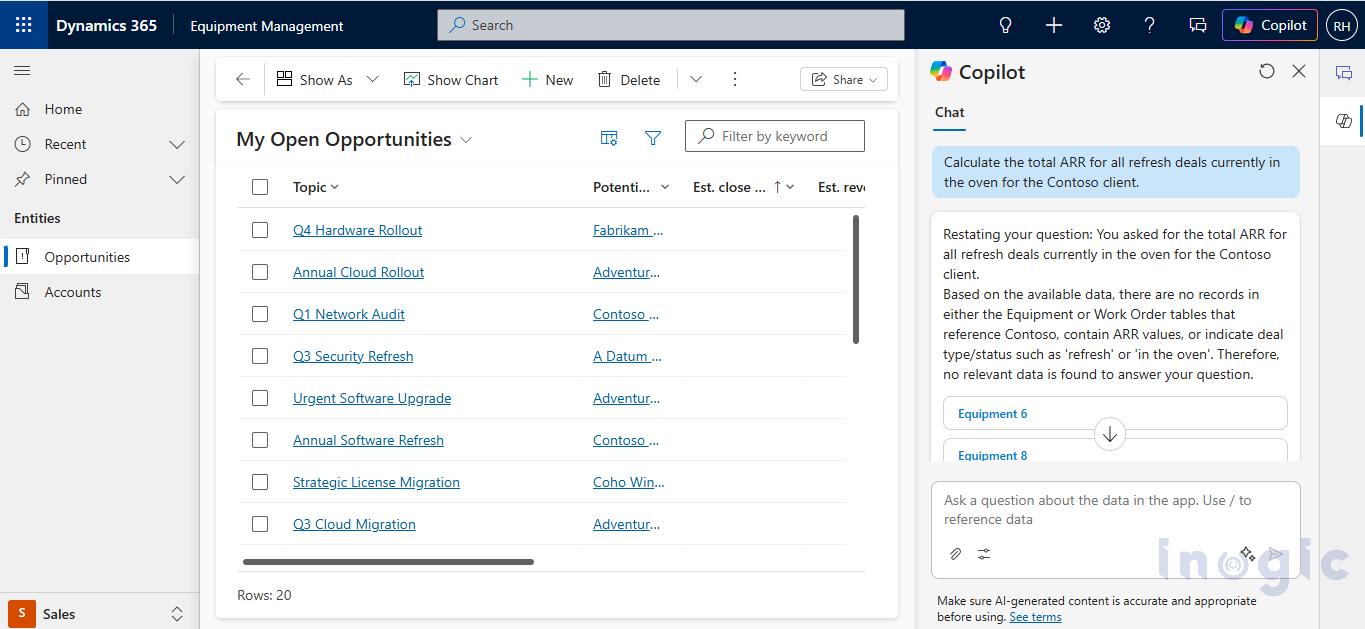Refresh the Copilot chat with reset icon
This screenshot has height=629, width=1365.
1267,71
